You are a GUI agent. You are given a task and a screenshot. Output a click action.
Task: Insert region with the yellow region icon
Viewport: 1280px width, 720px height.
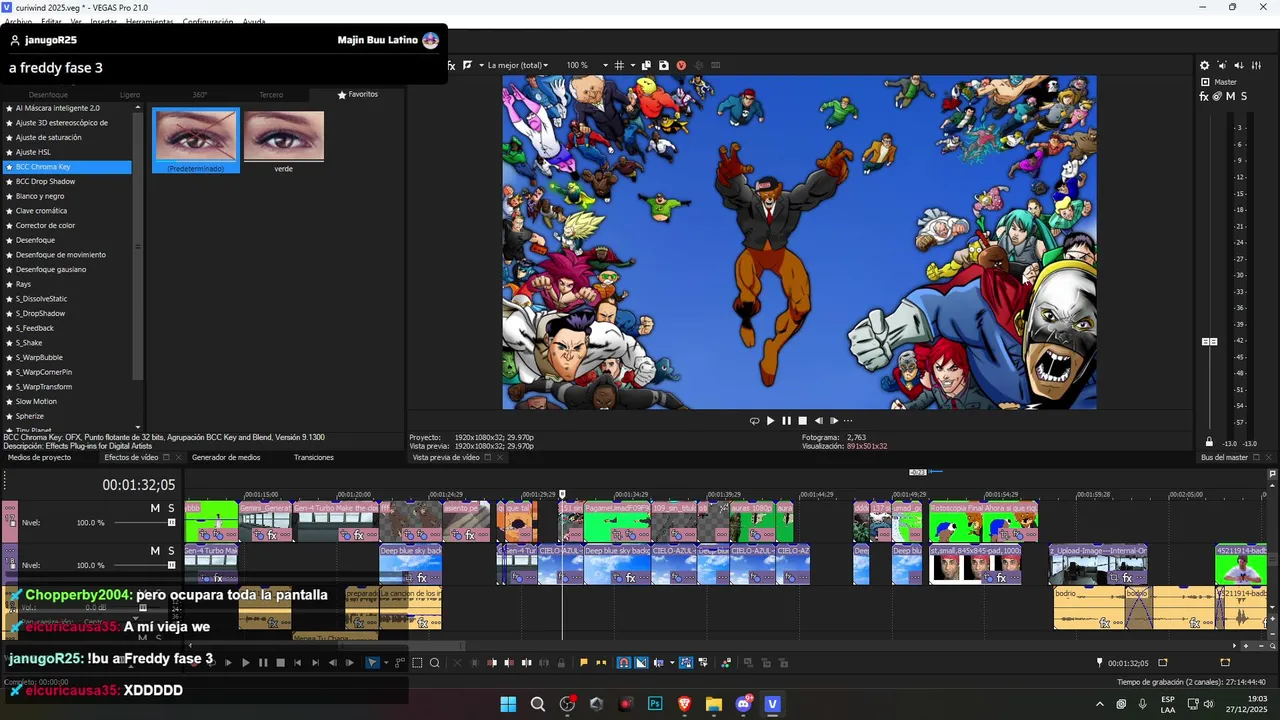click(x=601, y=662)
